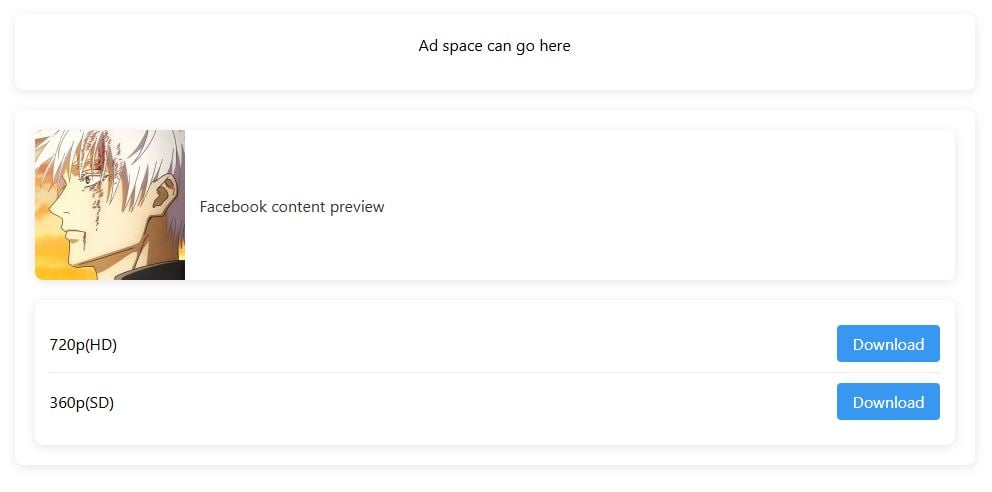The image size is (992, 492).
Task: Click the 360p(SD) quality label
Action: click(x=82, y=403)
